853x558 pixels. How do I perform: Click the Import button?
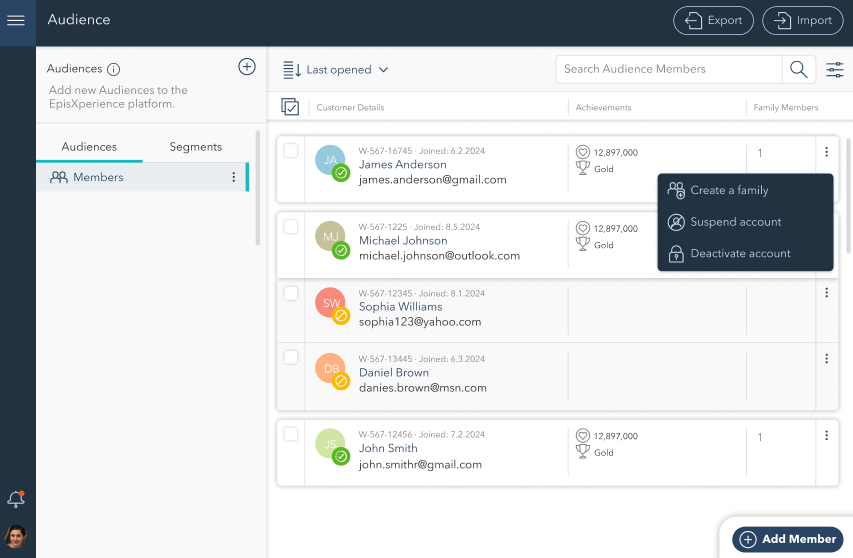(802, 21)
